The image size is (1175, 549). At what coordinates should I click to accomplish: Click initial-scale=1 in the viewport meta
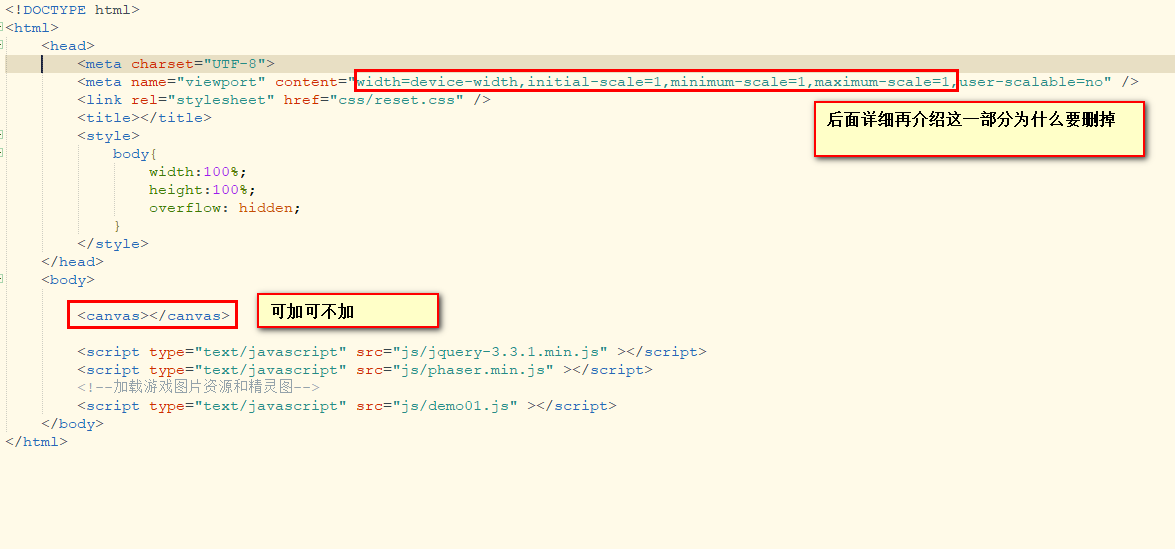point(595,82)
